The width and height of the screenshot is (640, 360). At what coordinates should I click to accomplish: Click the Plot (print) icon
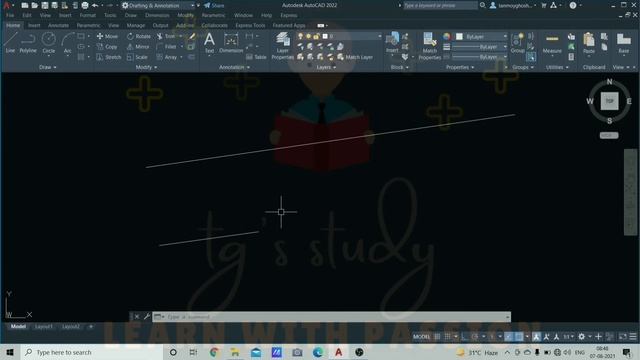(x=84, y=5)
